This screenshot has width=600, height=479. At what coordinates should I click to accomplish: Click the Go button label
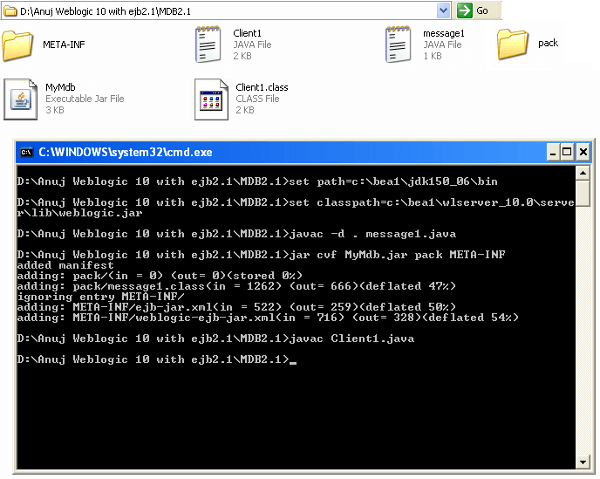[482, 11]
